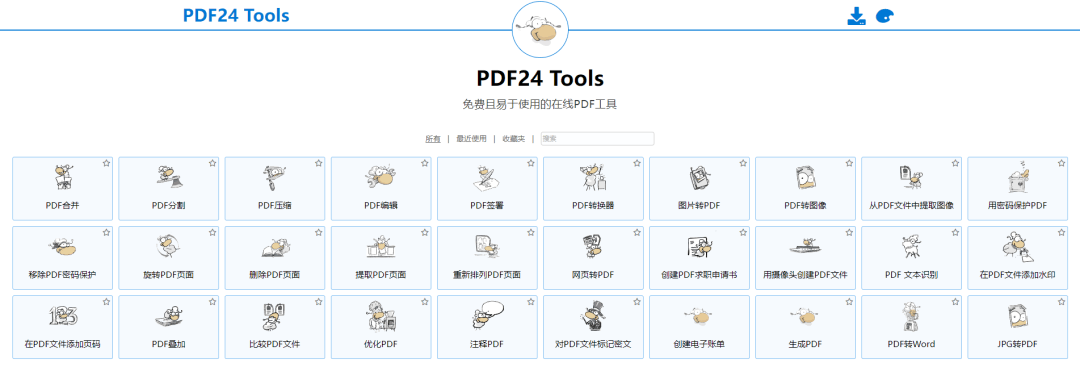Open the 从PDF文件中提取图像 tool icon
The image size is (1080, 388).
[911, 178]
